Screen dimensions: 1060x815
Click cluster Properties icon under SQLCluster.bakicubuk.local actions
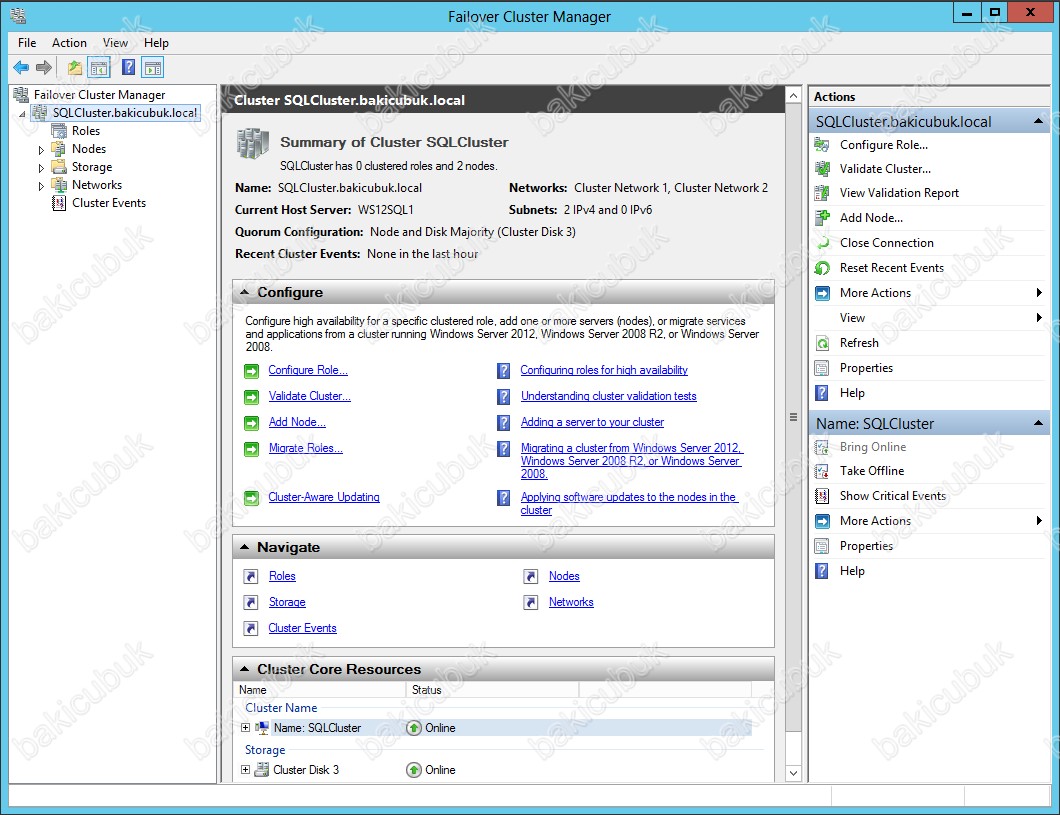[822, 368]
